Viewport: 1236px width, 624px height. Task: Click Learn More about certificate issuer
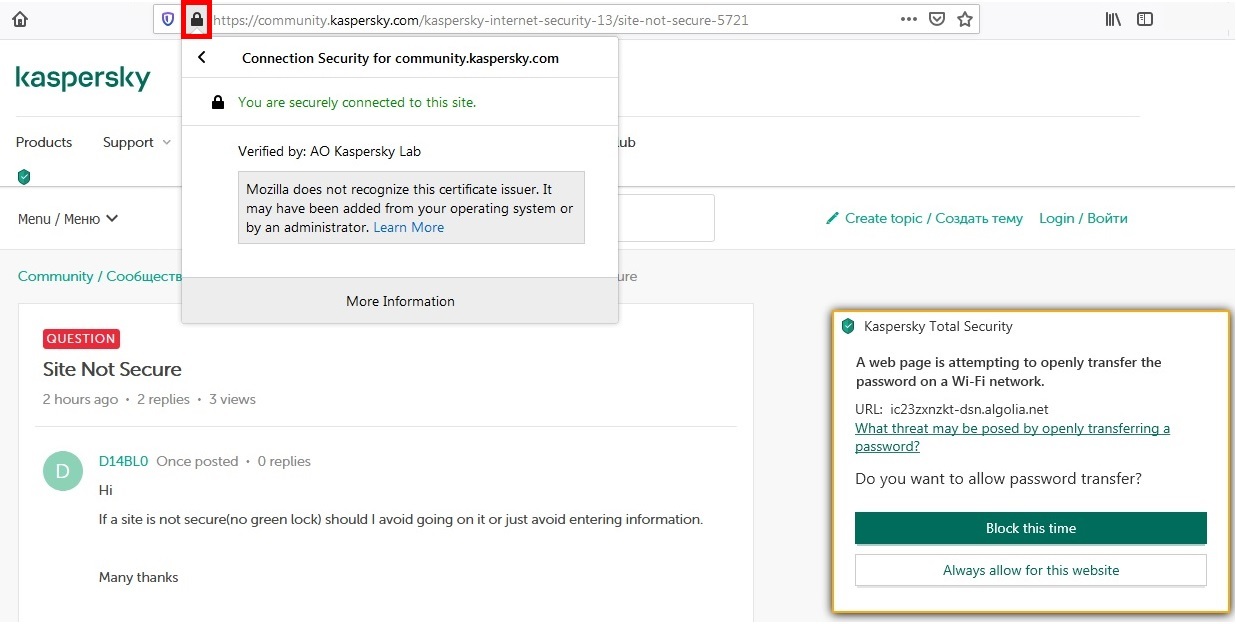click(x=409, y=227)
